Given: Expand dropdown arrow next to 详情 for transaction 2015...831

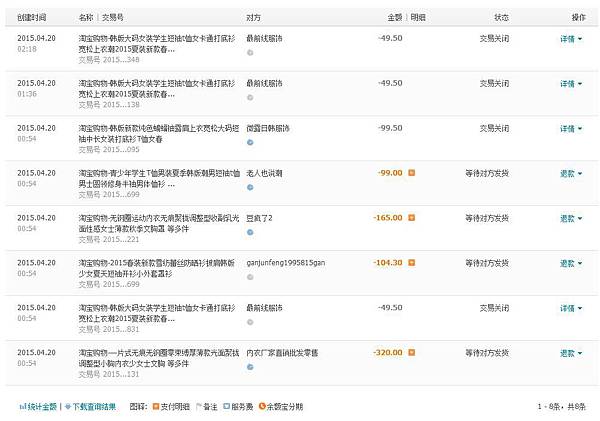Looking at the screenshot, I should pos(580,308).
